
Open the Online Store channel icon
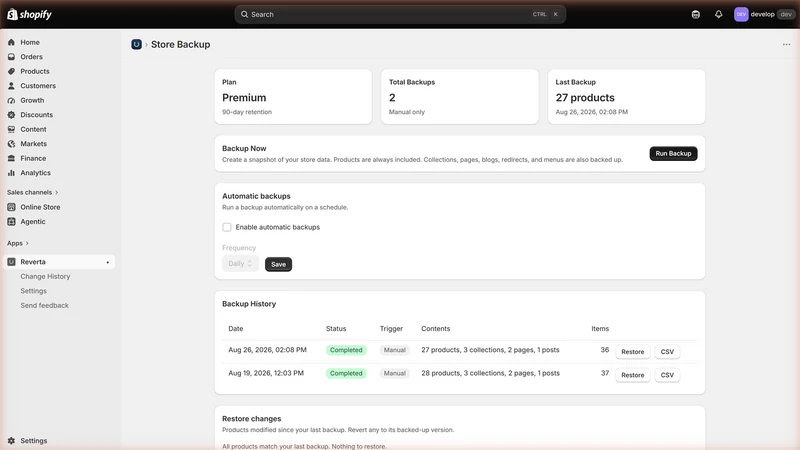[11, 207]
